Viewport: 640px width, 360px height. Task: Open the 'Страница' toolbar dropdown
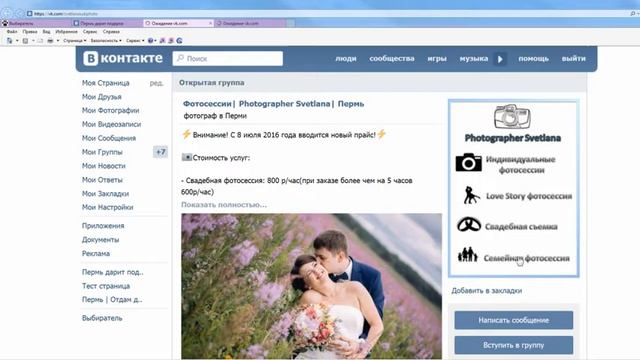coord(75,40)
